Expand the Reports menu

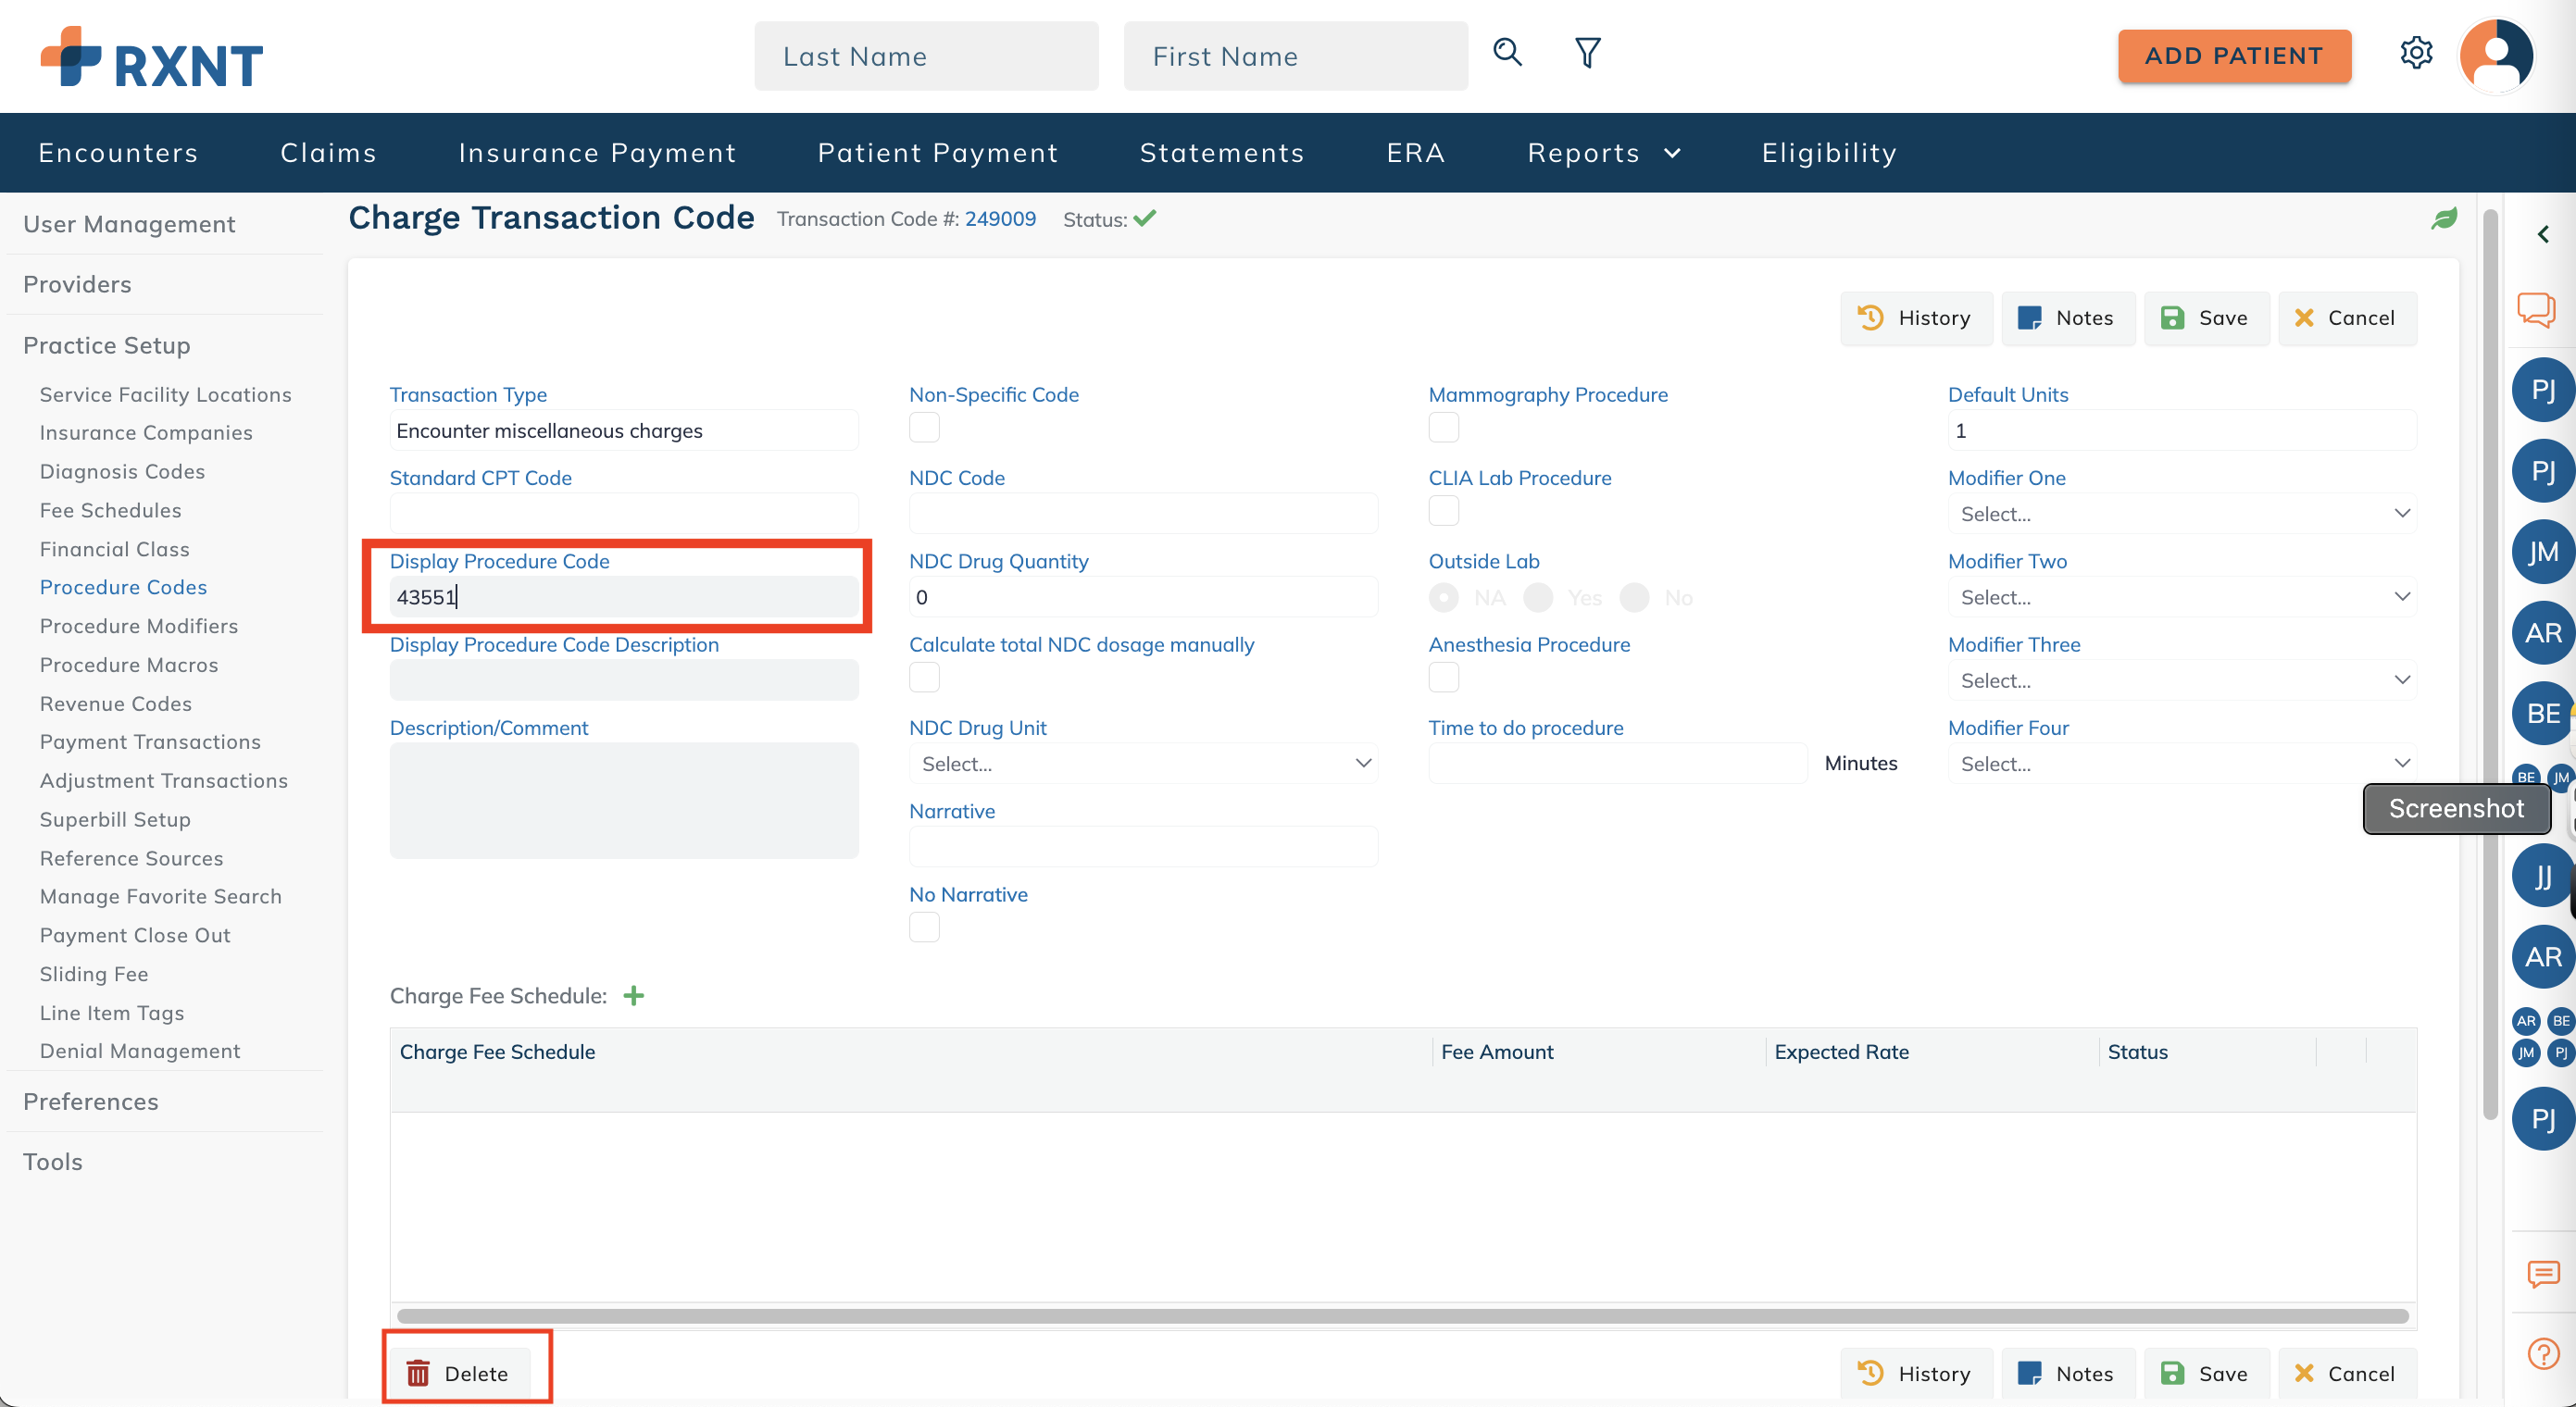1603,153
